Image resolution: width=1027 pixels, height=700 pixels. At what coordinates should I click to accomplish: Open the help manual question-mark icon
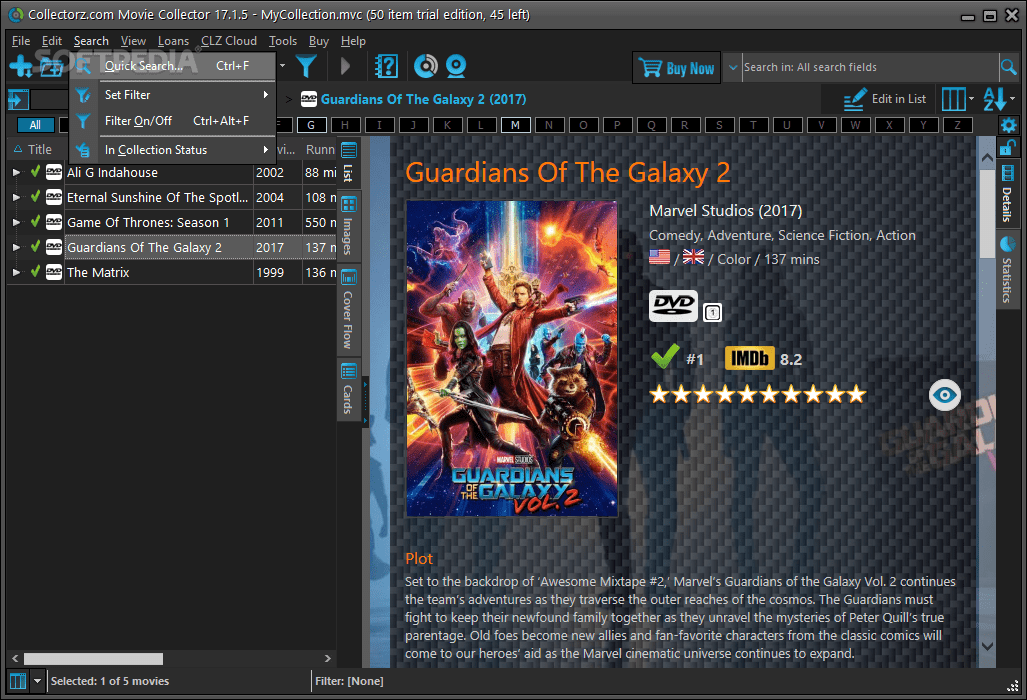click(386, 66)
